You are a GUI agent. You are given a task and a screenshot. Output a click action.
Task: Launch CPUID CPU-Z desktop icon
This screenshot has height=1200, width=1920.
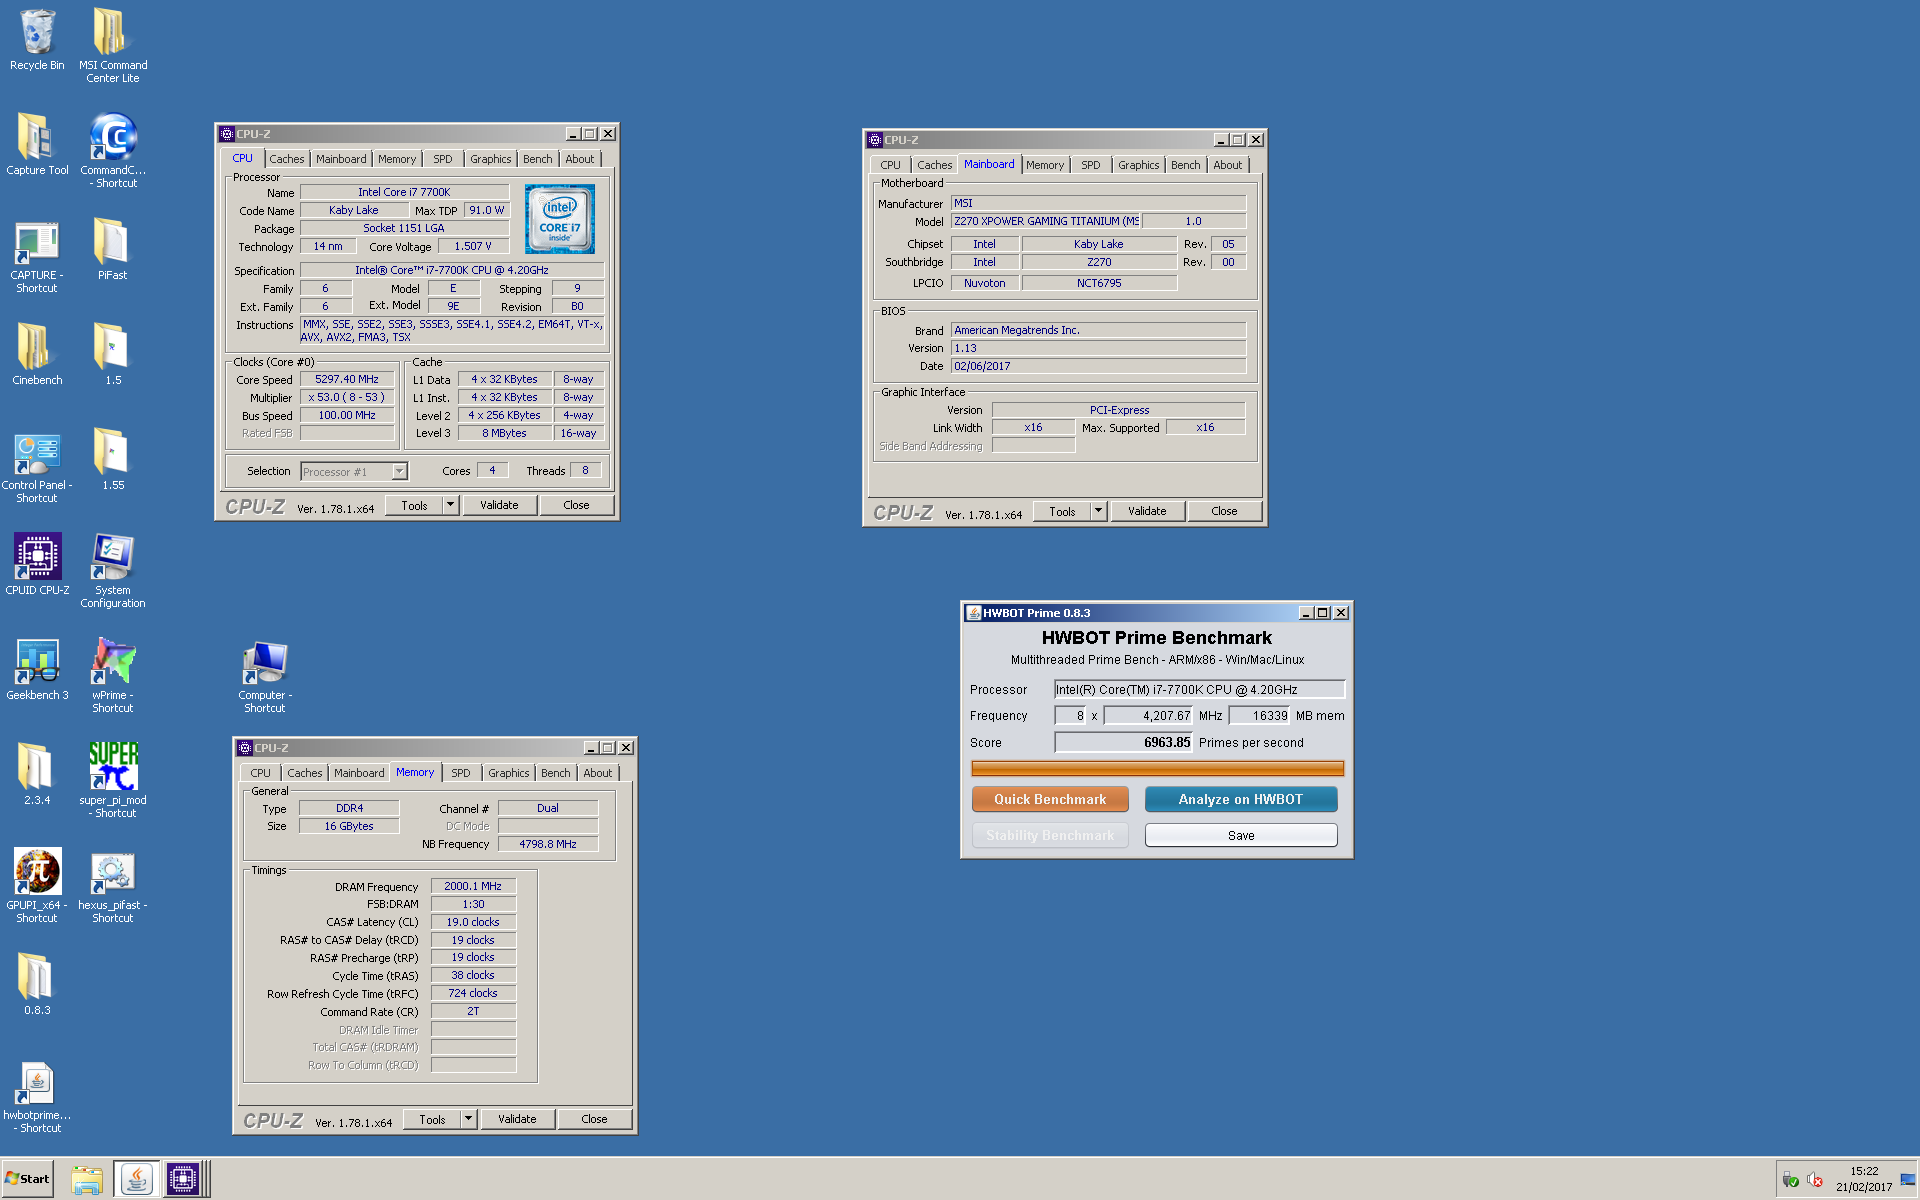37,565
